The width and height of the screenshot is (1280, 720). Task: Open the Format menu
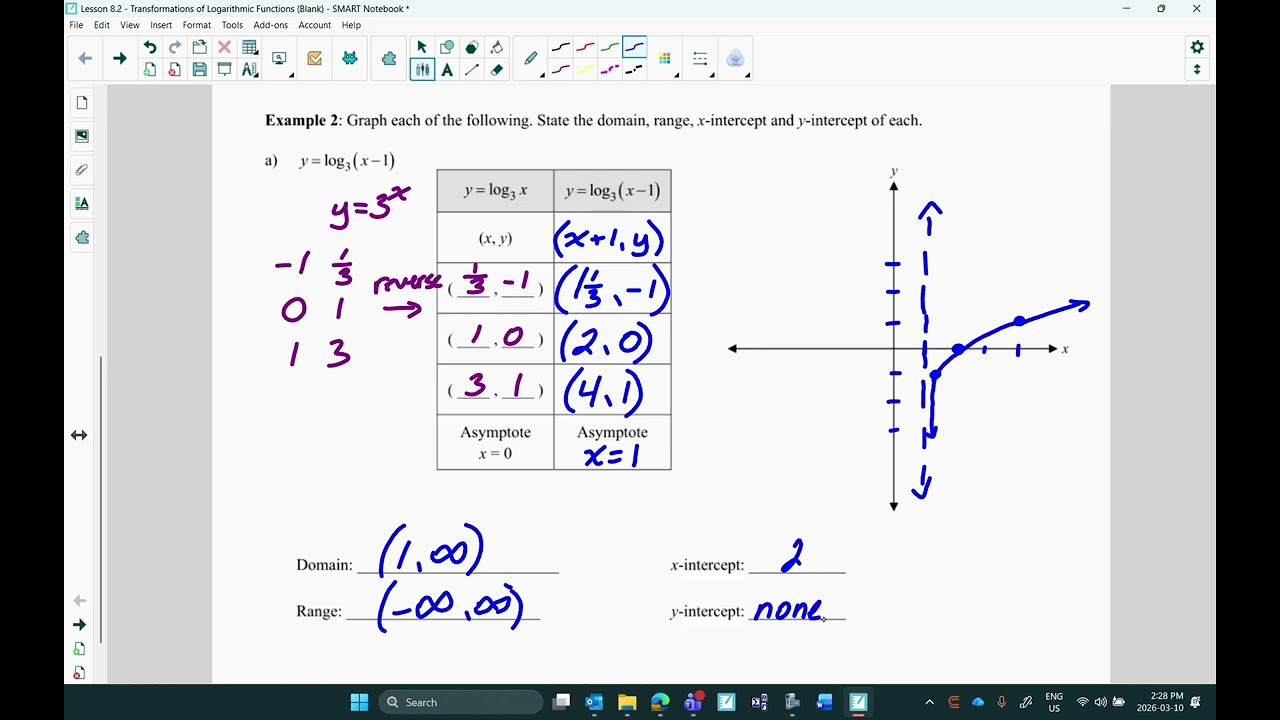(x=197, y=25)
